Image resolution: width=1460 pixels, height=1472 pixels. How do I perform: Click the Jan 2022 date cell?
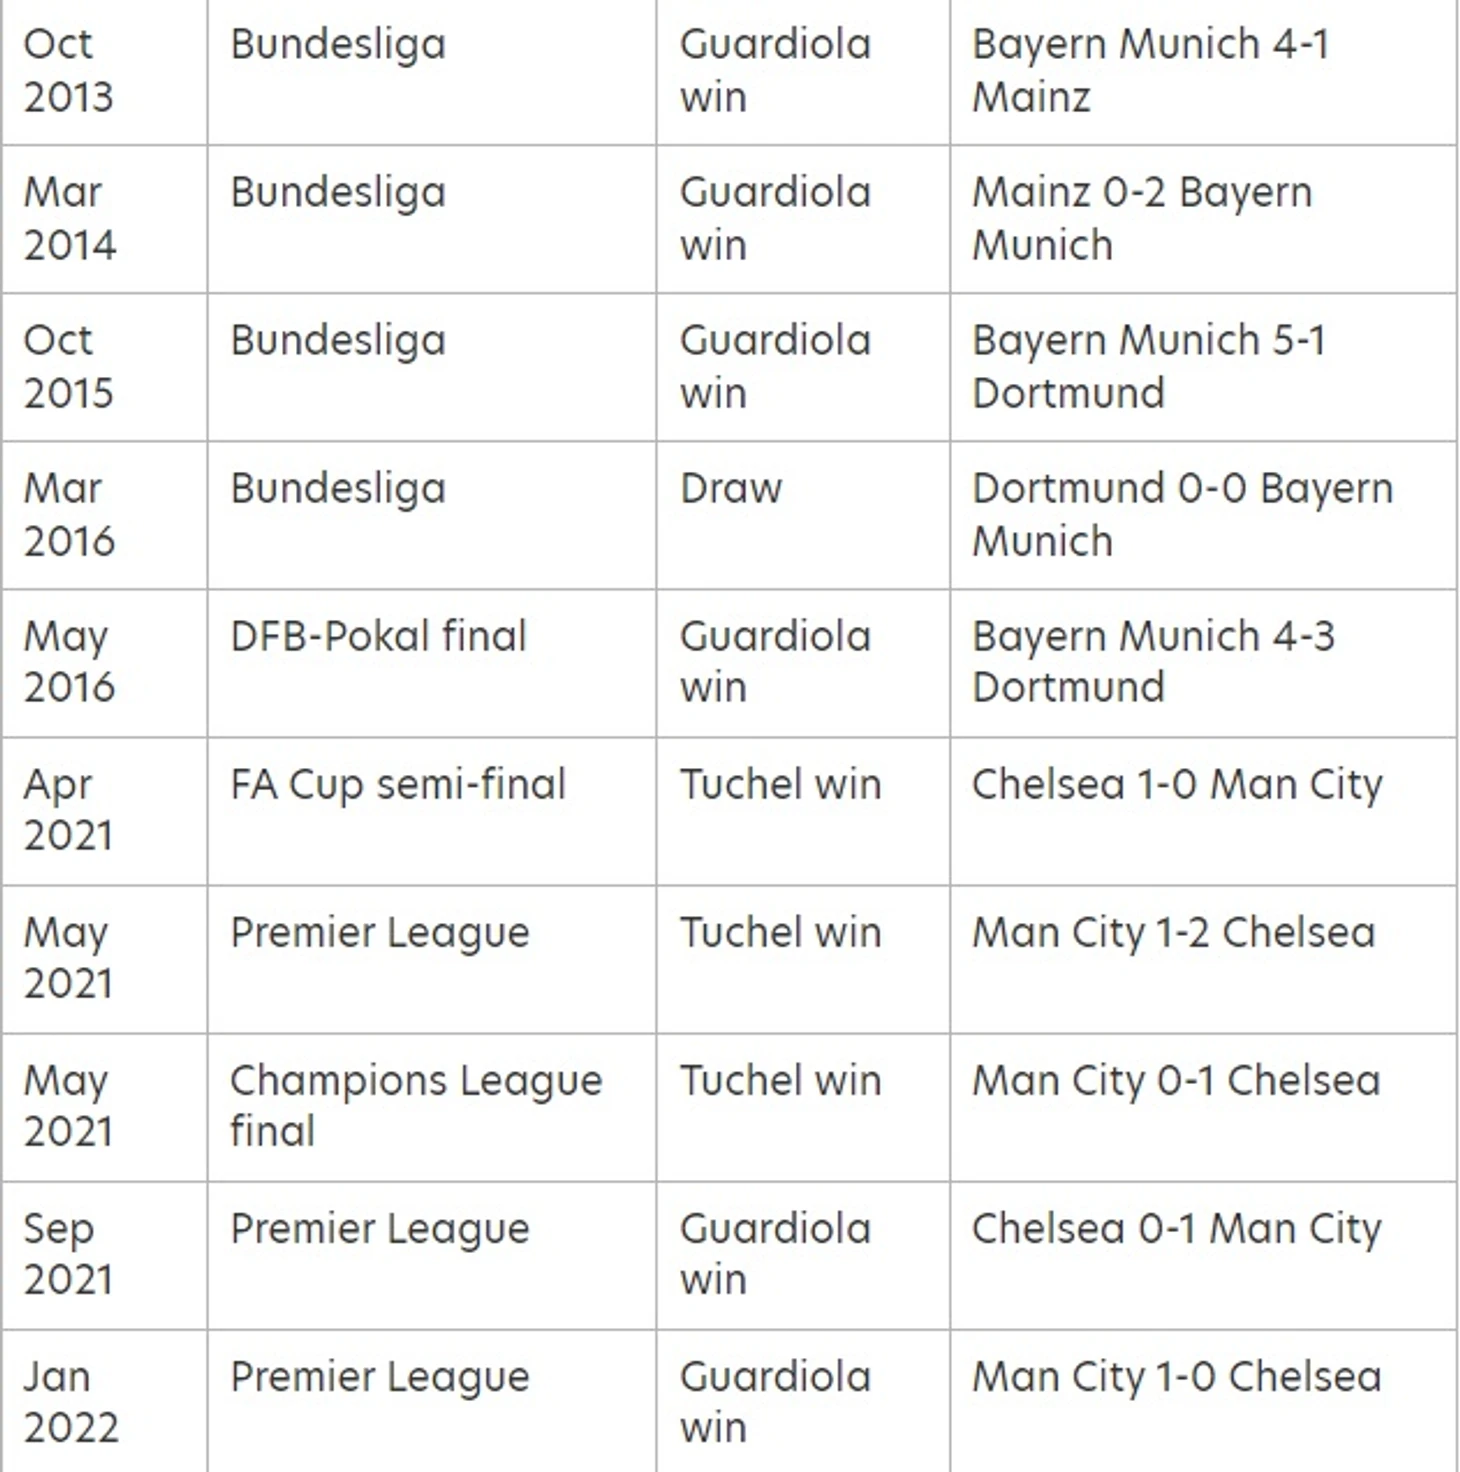[x=70, y=1401]
